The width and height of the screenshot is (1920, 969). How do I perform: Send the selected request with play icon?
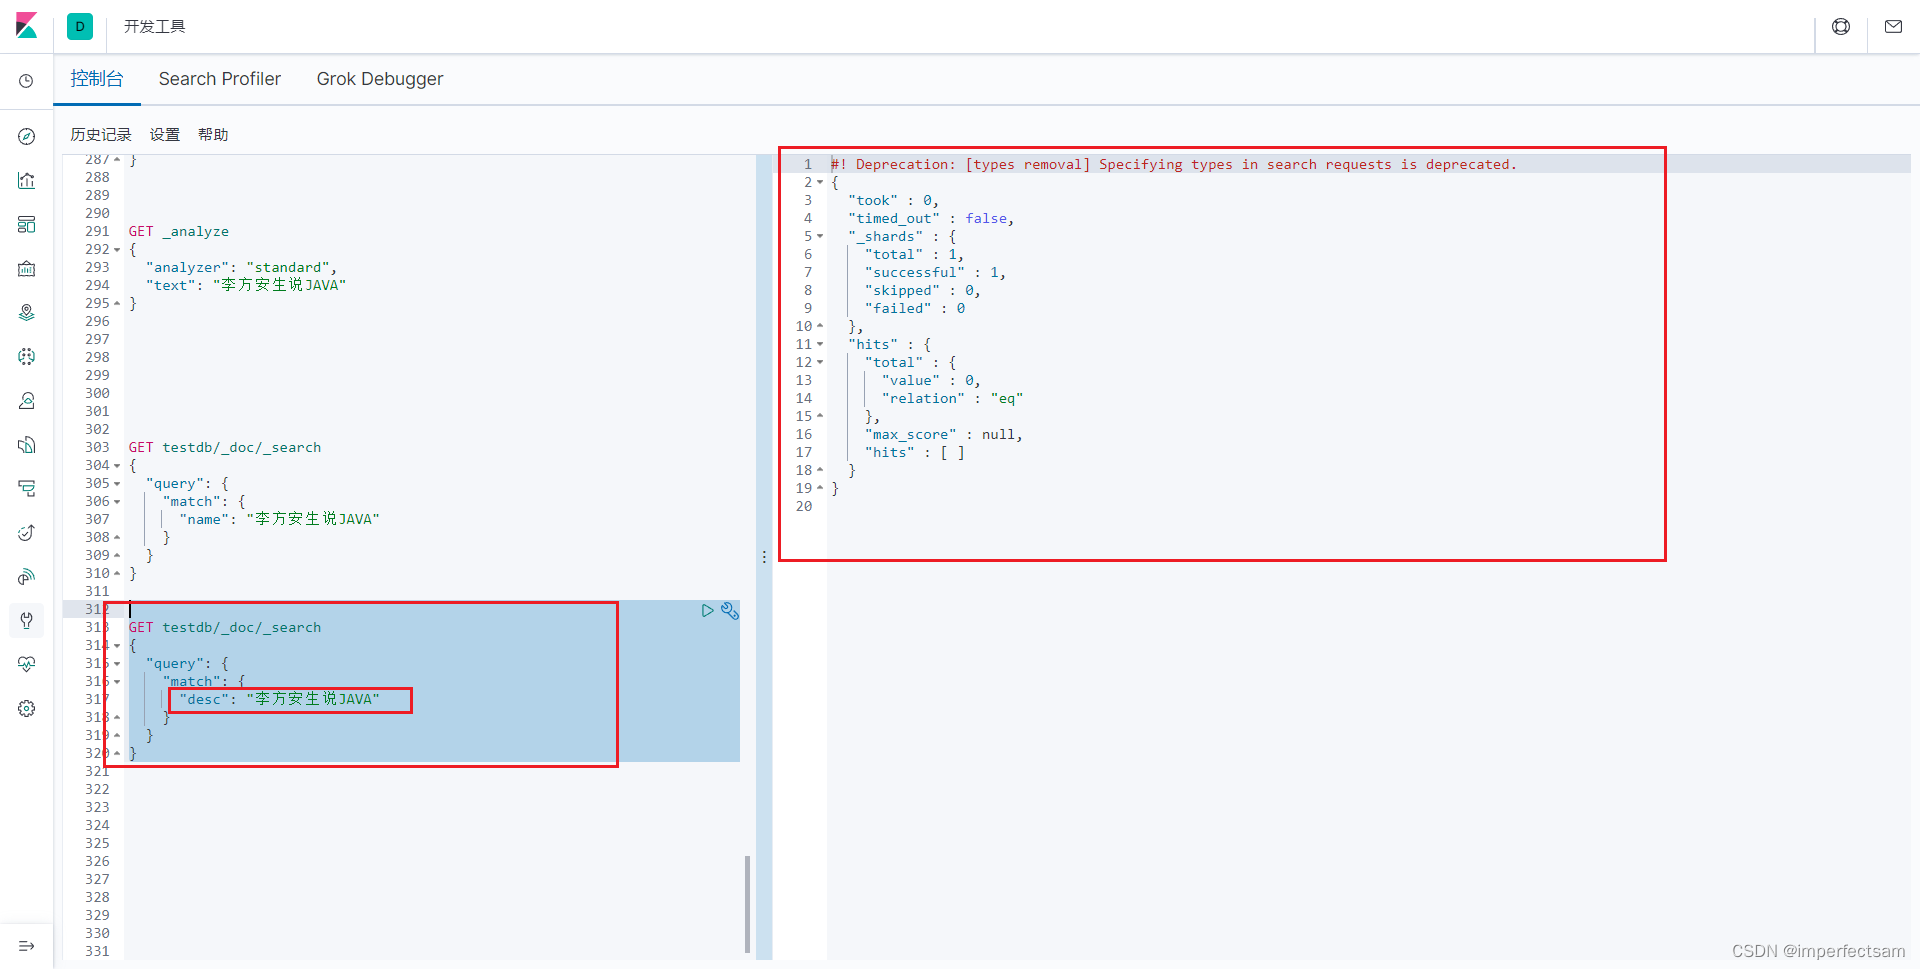click(x=707, y=610)
